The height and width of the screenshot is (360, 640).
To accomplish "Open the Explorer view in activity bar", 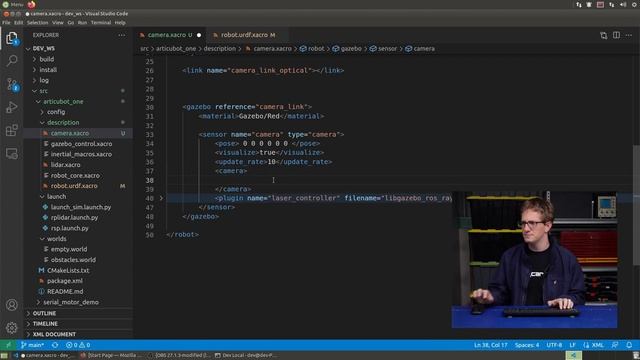I will coord(12,38).
